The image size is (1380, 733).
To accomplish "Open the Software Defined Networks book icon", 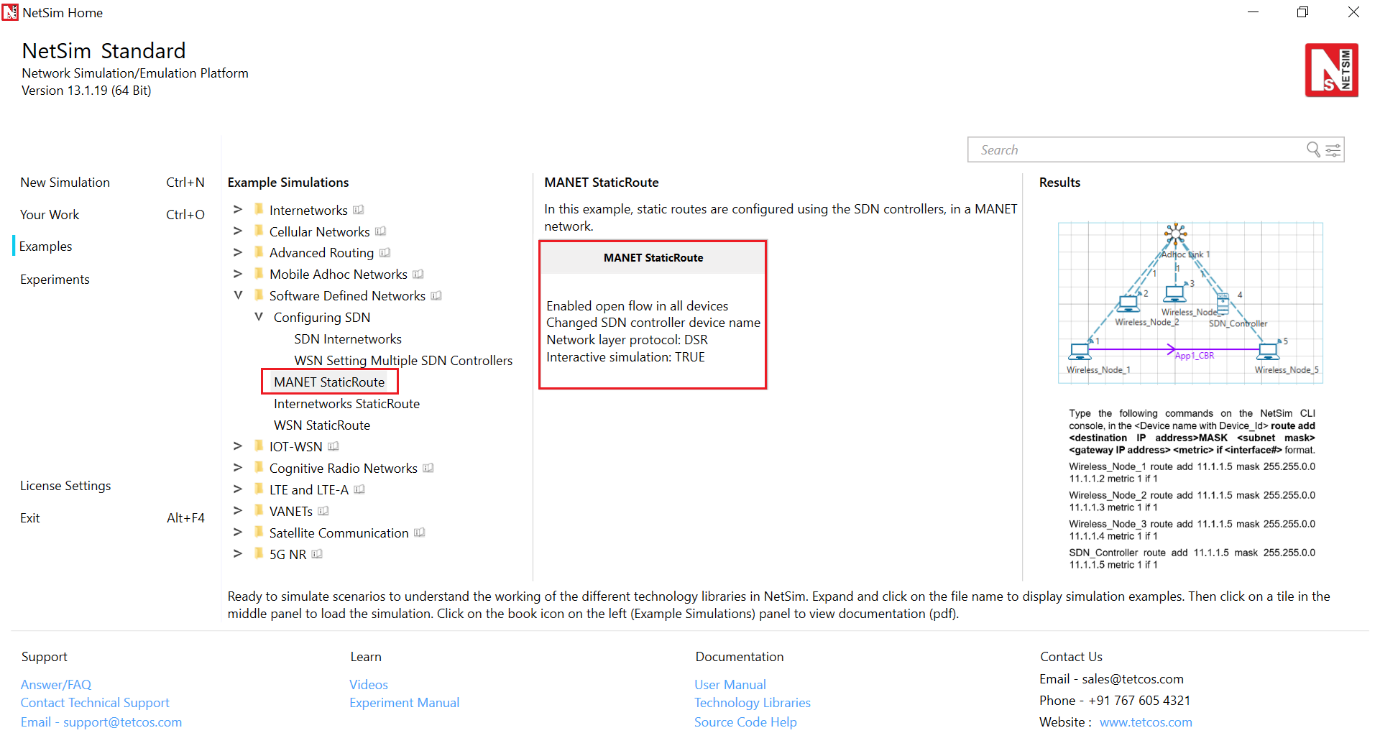I will [437, 296].
